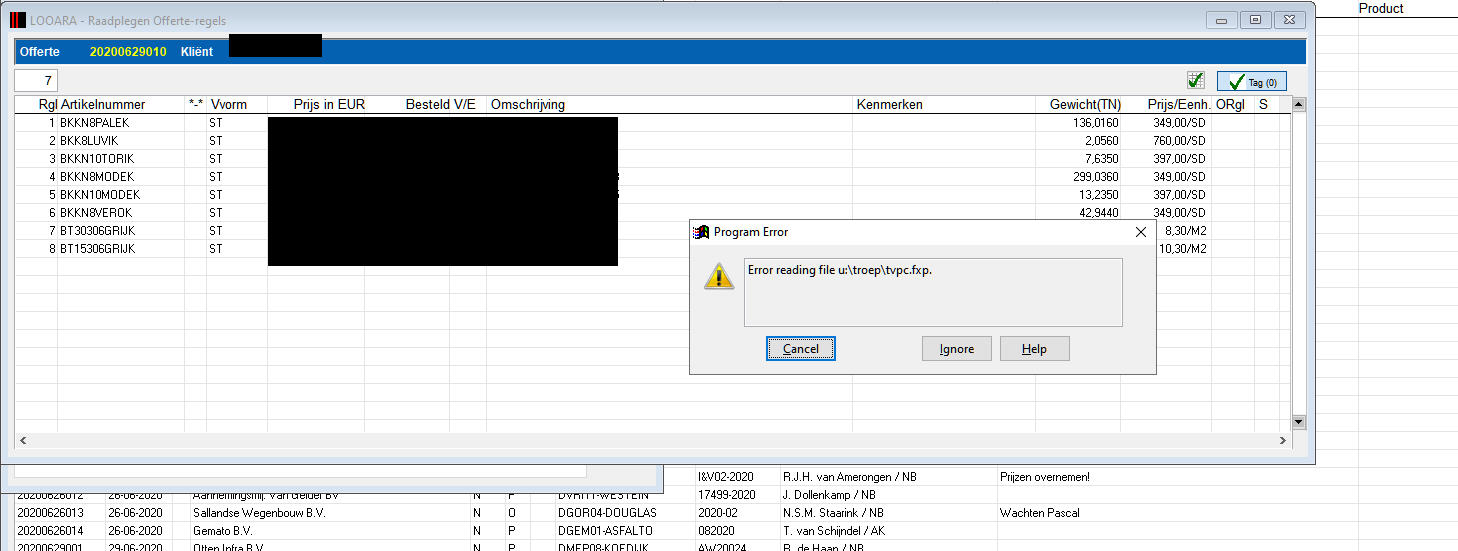Click Ignore in the Program Error dialog

click(957, 348)
